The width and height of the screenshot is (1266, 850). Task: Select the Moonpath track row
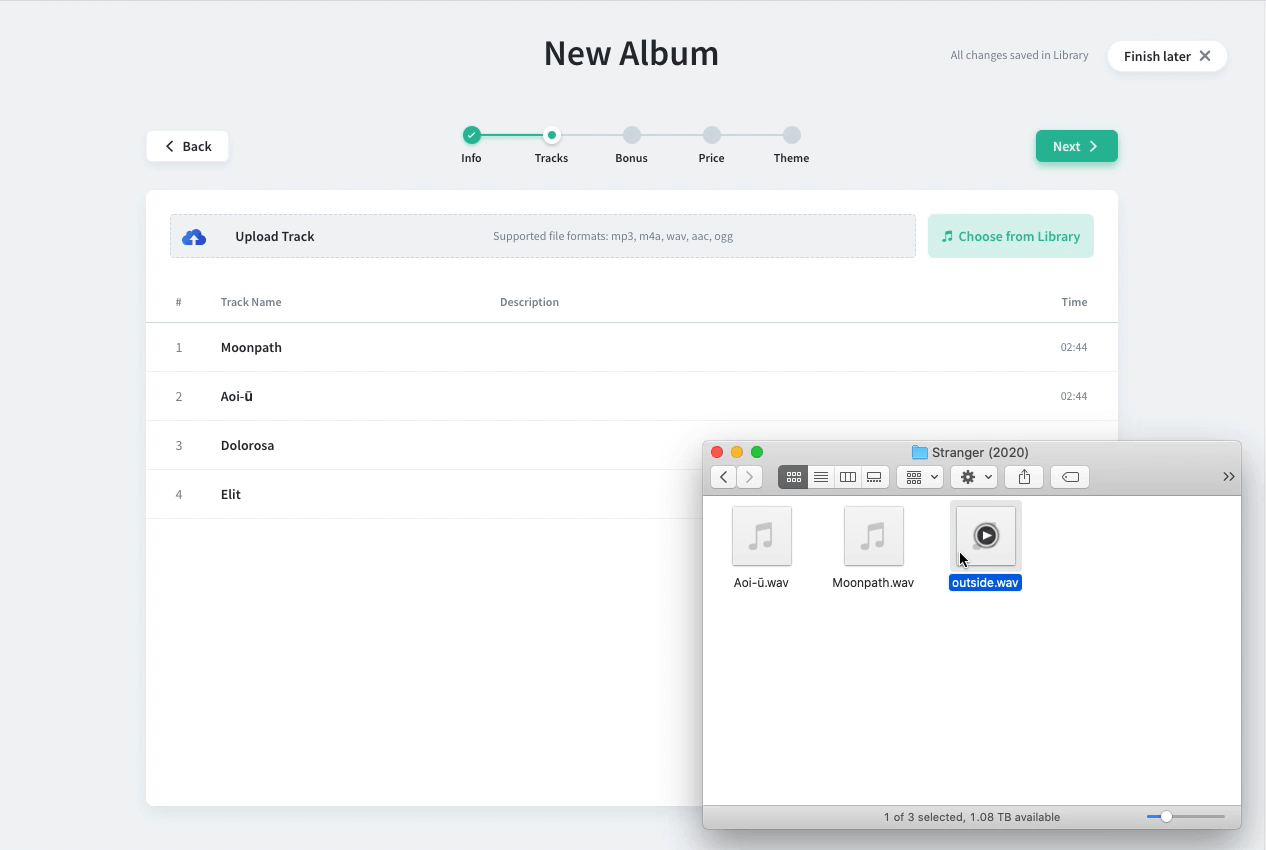632,347
